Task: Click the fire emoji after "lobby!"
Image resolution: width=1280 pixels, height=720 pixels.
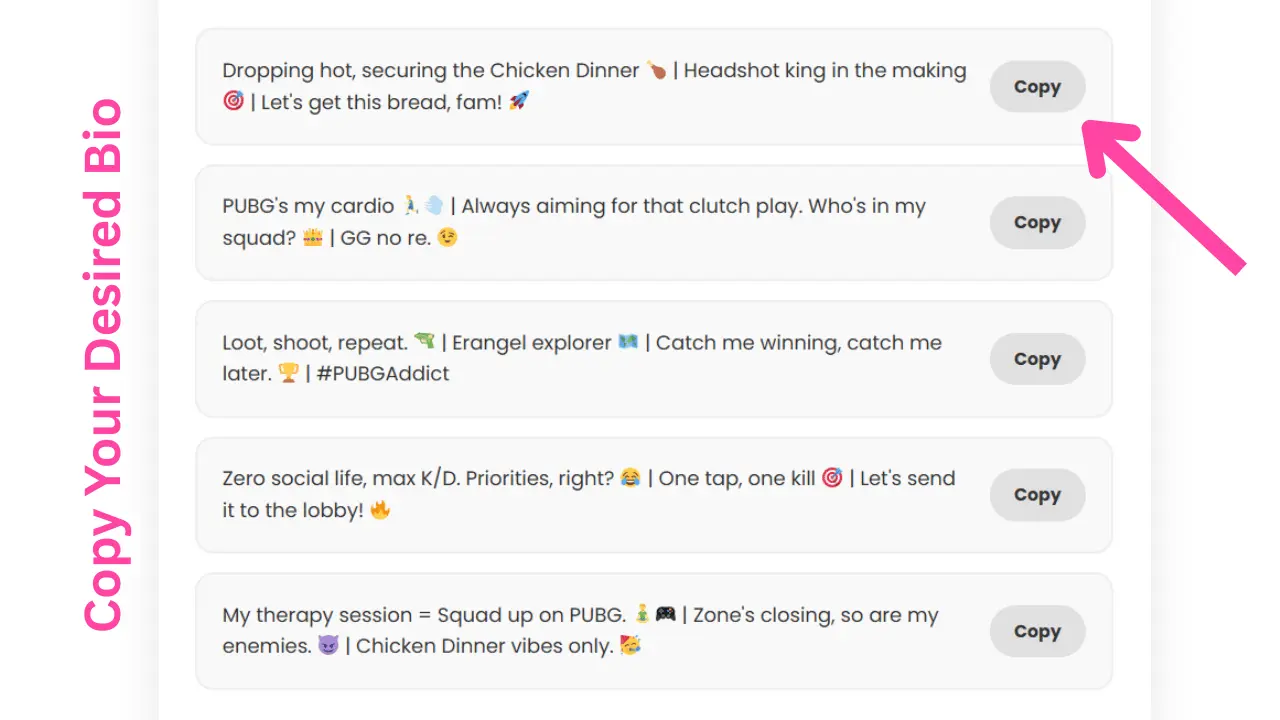Action: point(380,509)
